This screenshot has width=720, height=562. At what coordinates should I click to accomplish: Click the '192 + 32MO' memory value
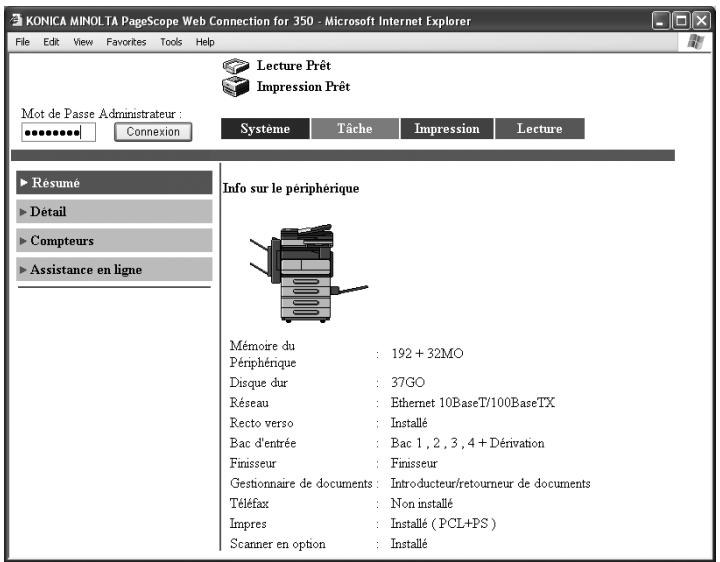pos(427,354)
